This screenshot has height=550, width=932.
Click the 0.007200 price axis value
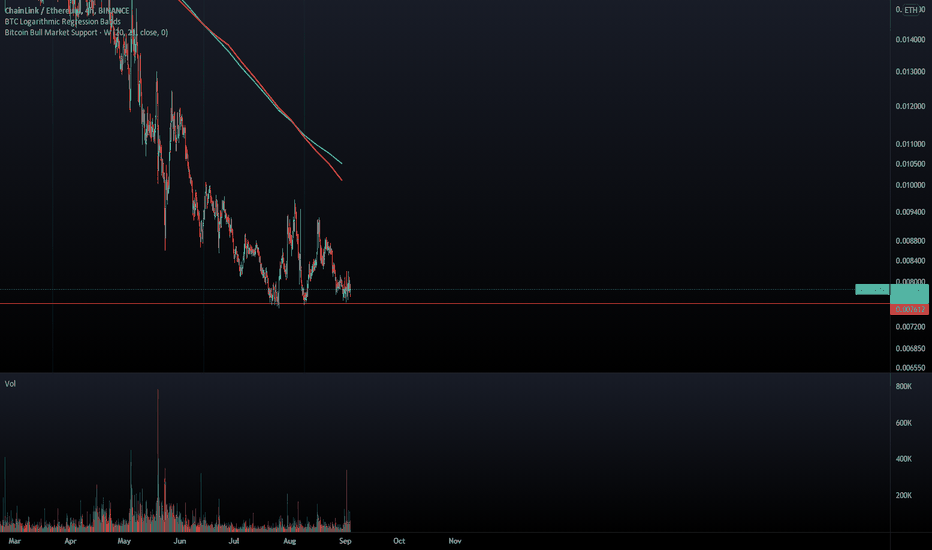[x=910, y=326]
